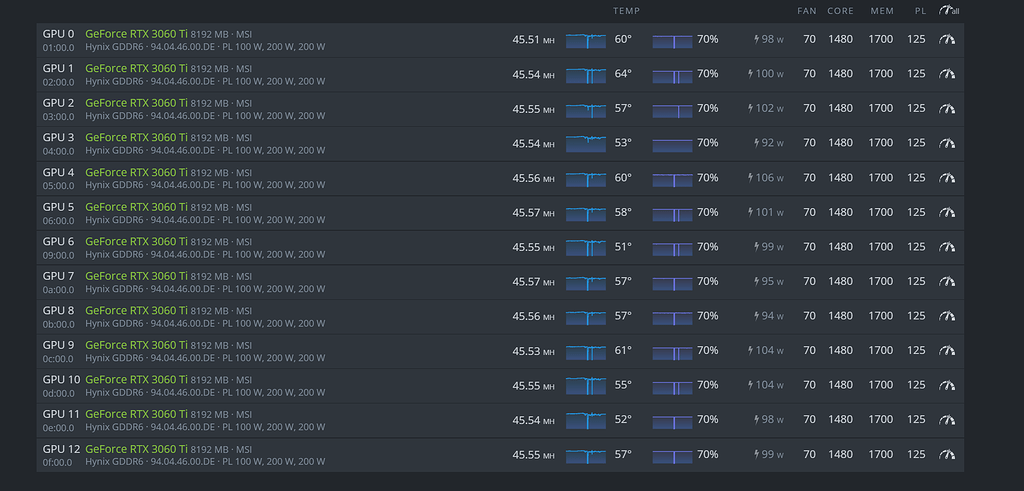This screenshot has height=491, width=1024.
Task: Click GPU 5 power draw 101 w
Action: (765, 212)
